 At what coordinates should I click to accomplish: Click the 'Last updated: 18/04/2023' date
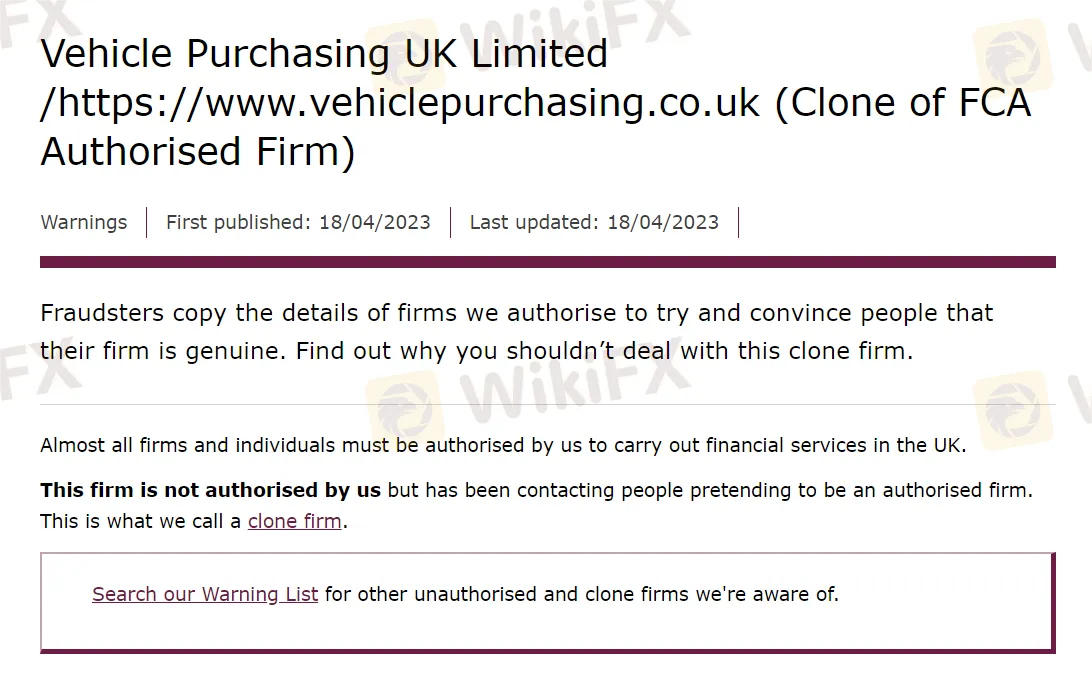pos(594,222)
